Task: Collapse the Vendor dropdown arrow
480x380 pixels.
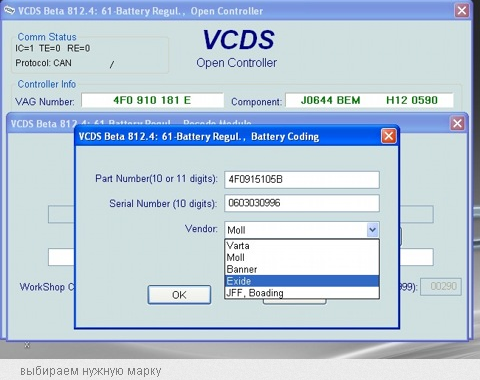Action: click(x=372, y=230)
